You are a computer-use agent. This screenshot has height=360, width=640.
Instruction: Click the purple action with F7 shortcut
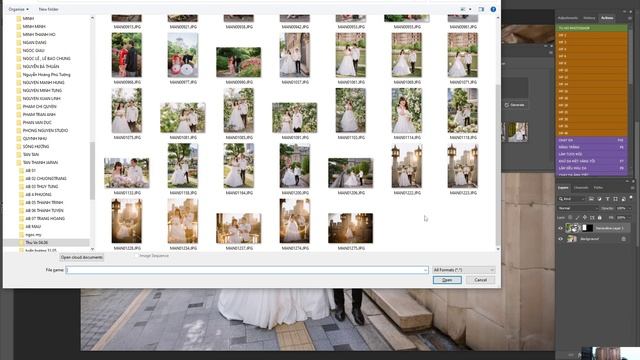[x=592, y=161]
